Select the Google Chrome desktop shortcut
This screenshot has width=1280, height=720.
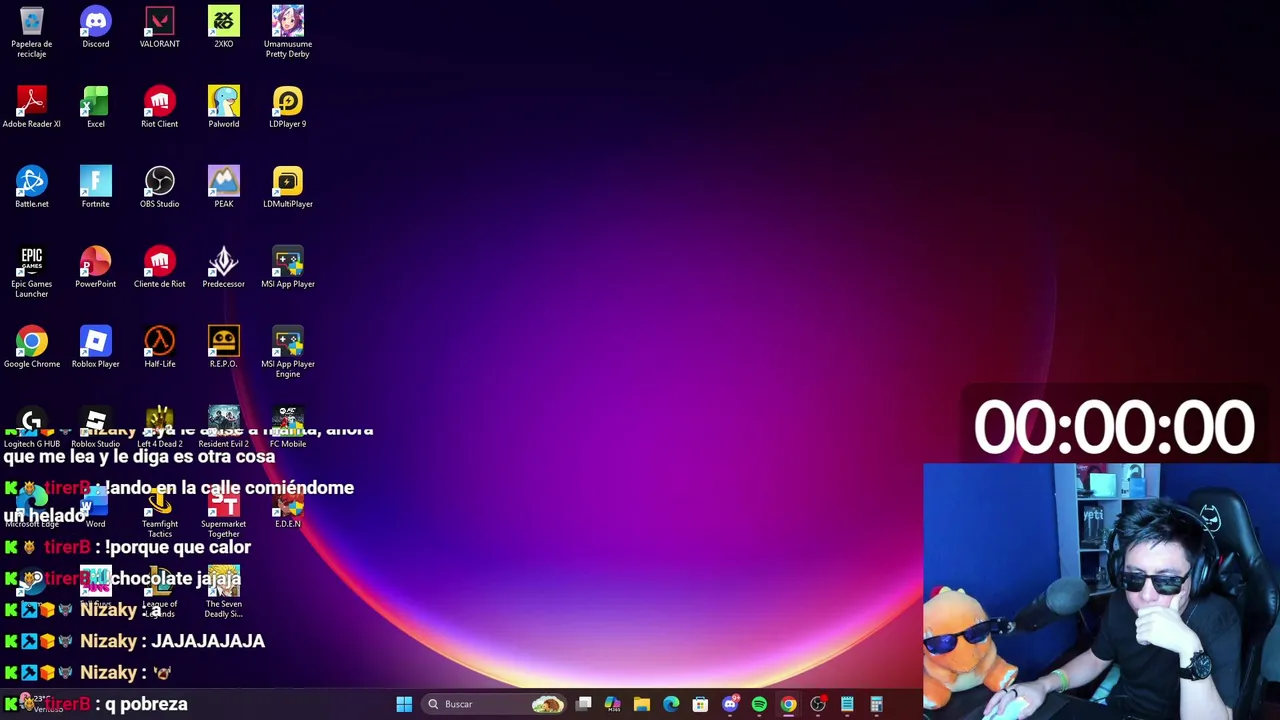coord(32,347)
